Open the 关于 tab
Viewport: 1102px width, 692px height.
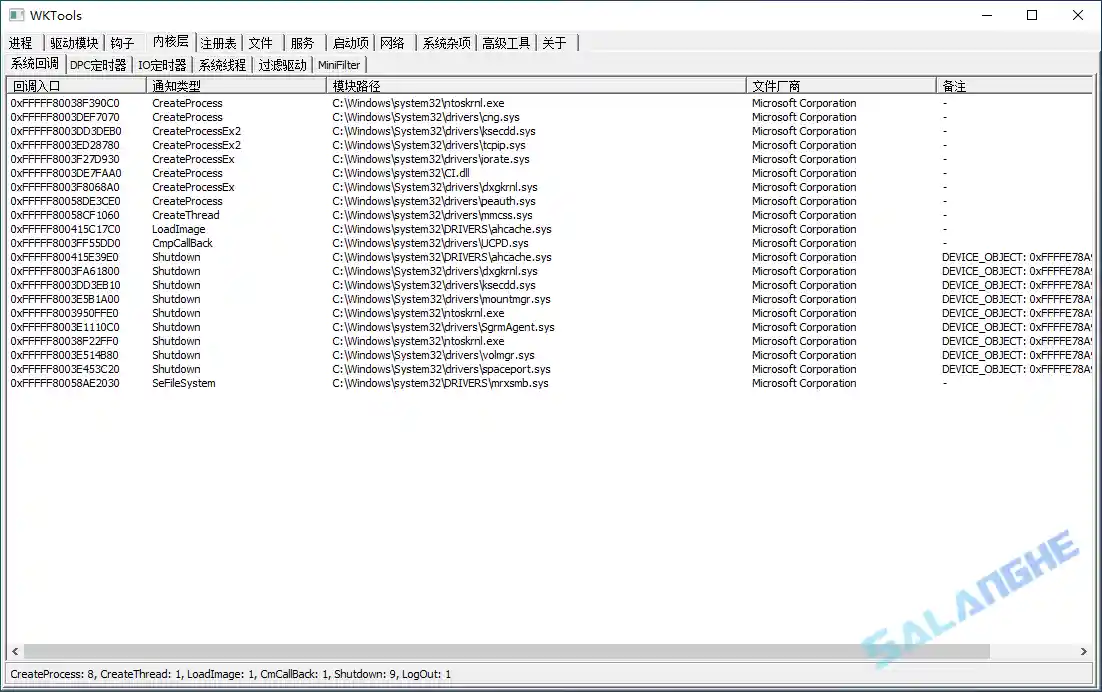pyautogui.click(x=554, y=43)
